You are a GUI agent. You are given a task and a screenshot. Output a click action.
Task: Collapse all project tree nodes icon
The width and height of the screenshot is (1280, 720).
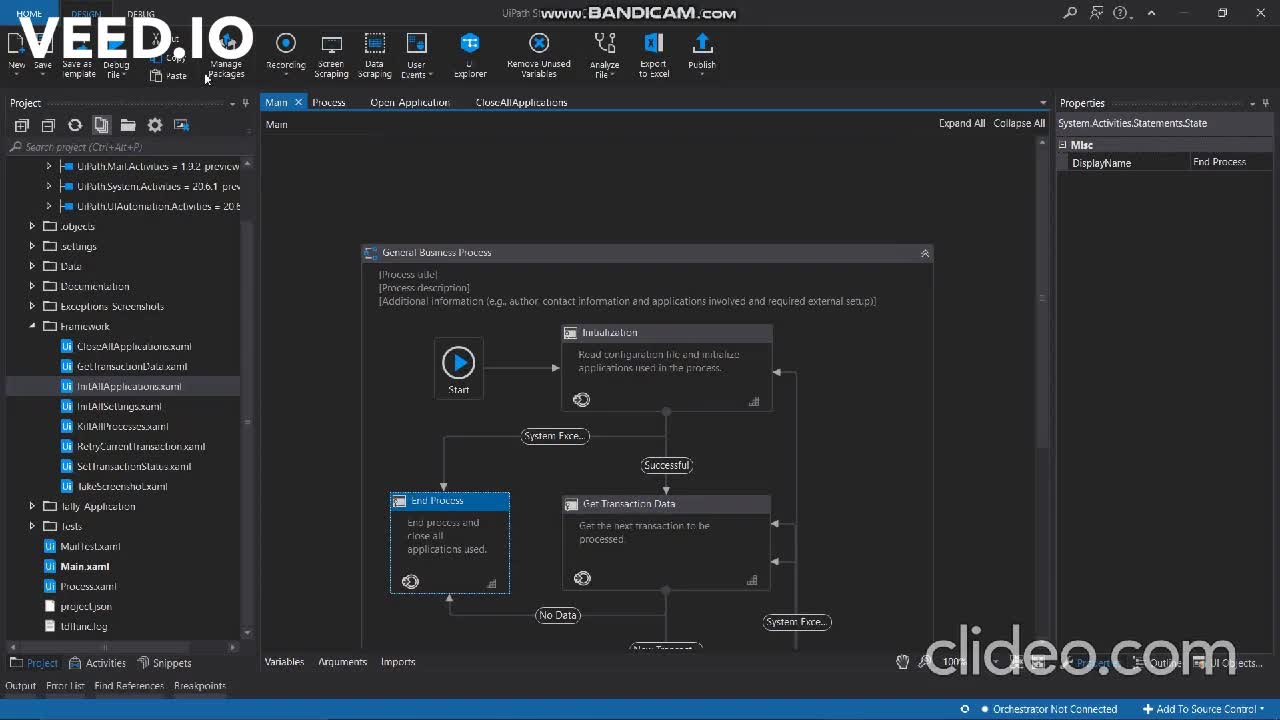point(48,125)
